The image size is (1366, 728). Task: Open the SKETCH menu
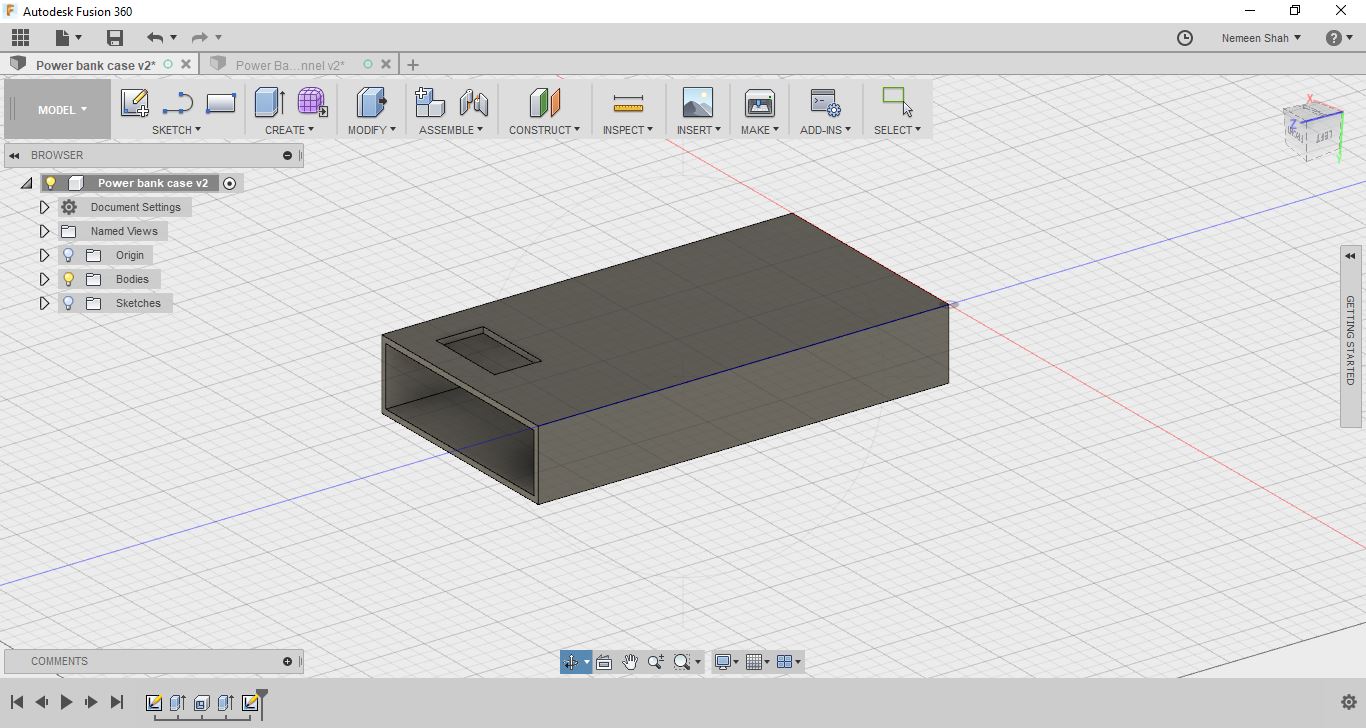[x=176, y=130]
